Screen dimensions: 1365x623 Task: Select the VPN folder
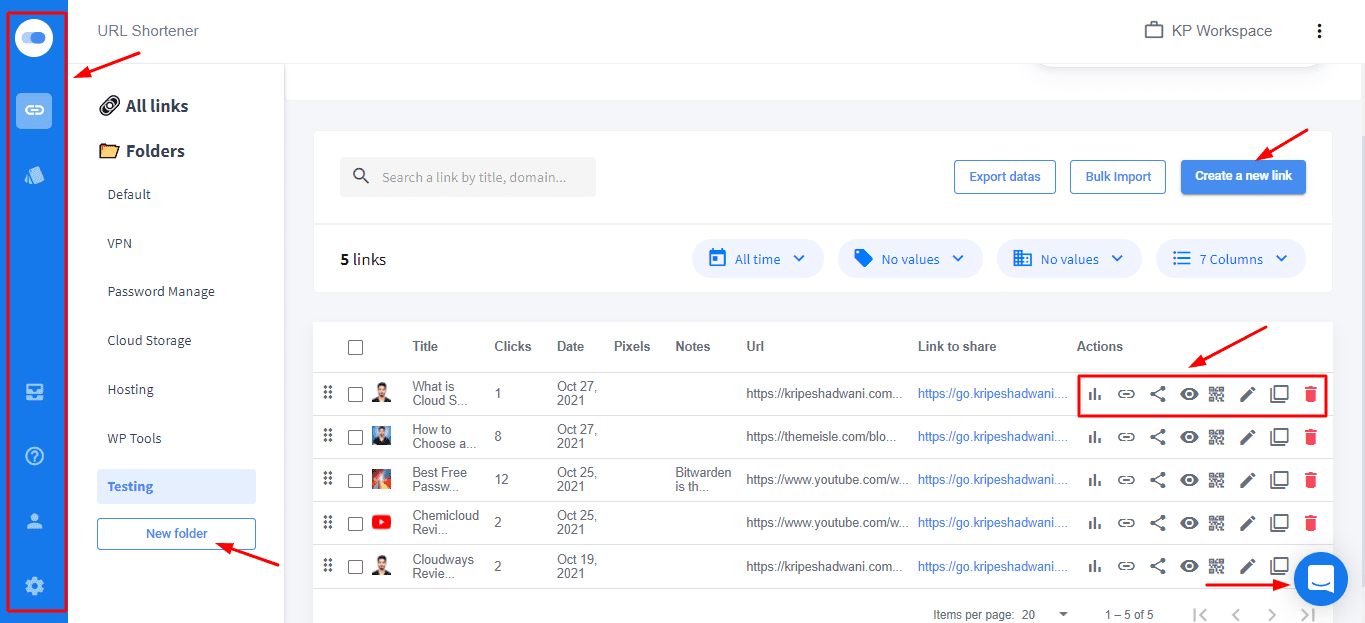click(120, 243)
